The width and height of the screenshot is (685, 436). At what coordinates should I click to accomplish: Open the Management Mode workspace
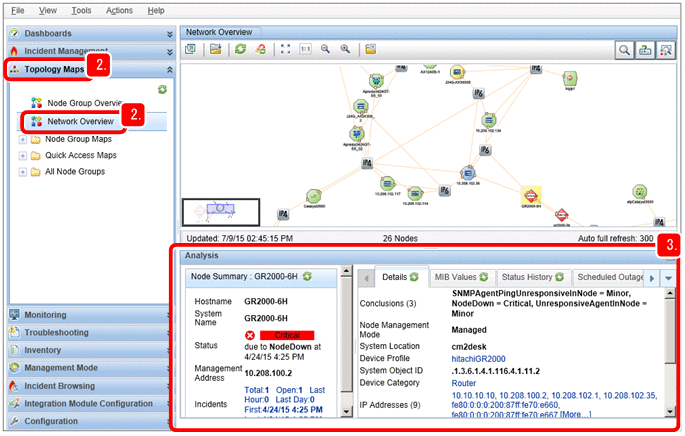click(x=89, y=368)
